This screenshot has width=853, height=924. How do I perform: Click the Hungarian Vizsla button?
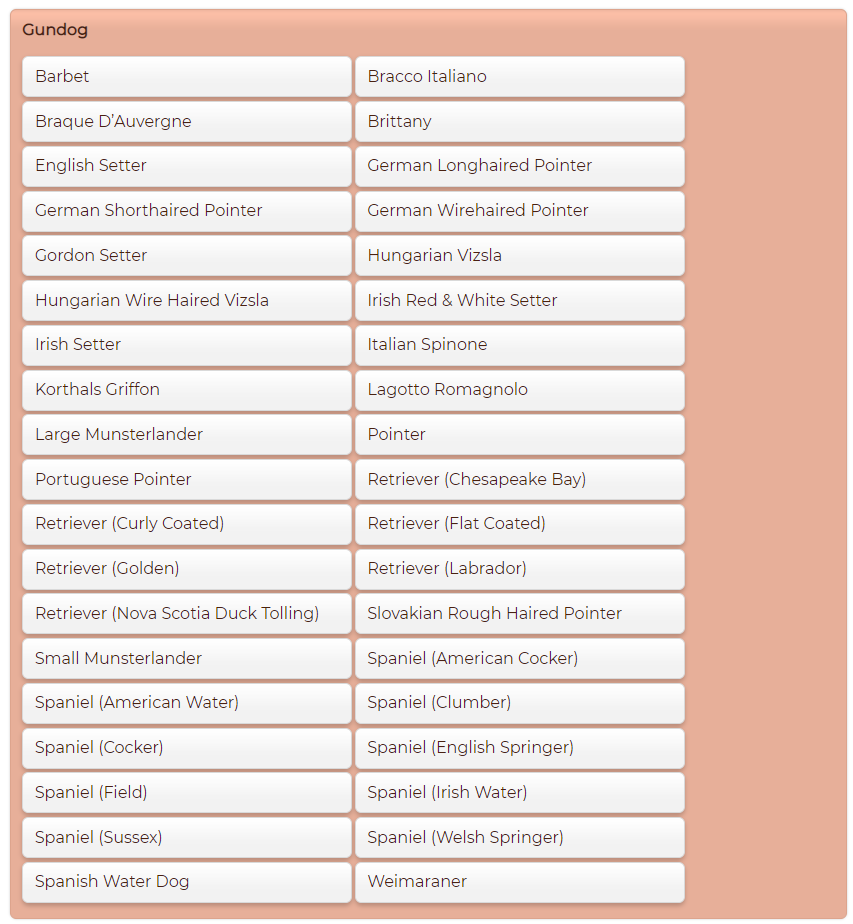pos(519,256)
